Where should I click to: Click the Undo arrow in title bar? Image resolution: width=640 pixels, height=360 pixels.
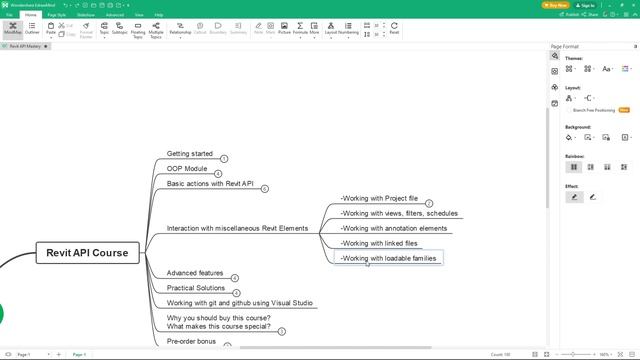(x=65, y=5)
